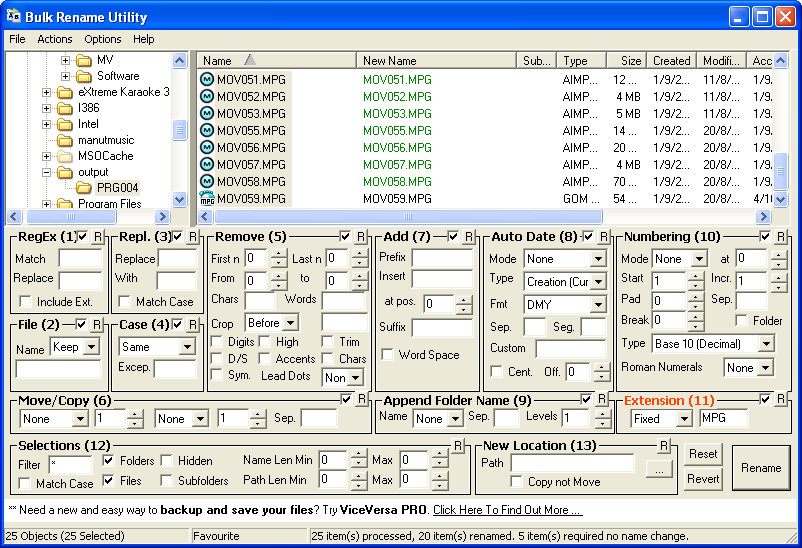Increase the First n spinner value
The width and height of the screenshot is (802, 548).
point(279,254)
